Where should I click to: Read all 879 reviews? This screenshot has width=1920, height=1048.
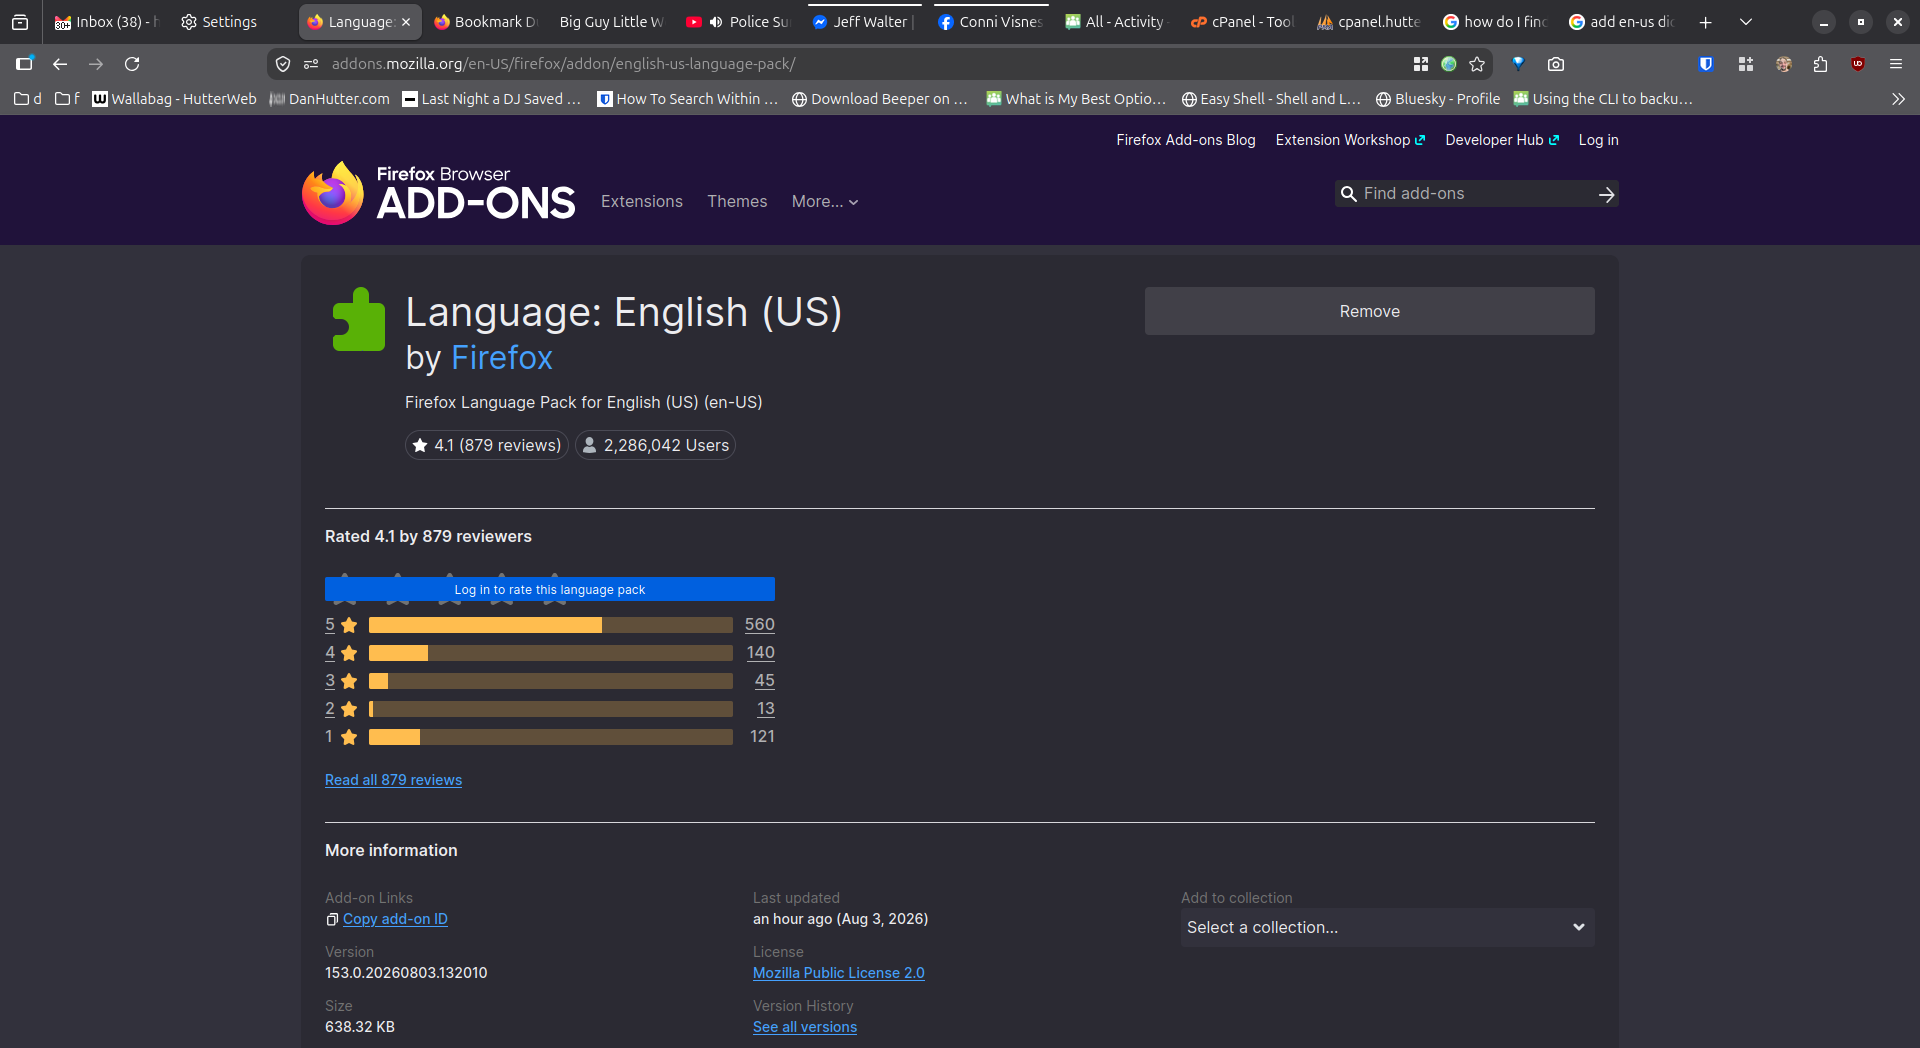tap(393, 780)
